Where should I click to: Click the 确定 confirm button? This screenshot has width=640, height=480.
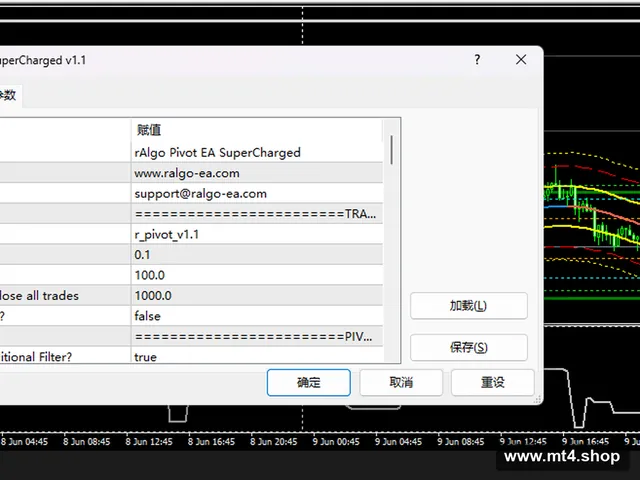pos(309,382)
